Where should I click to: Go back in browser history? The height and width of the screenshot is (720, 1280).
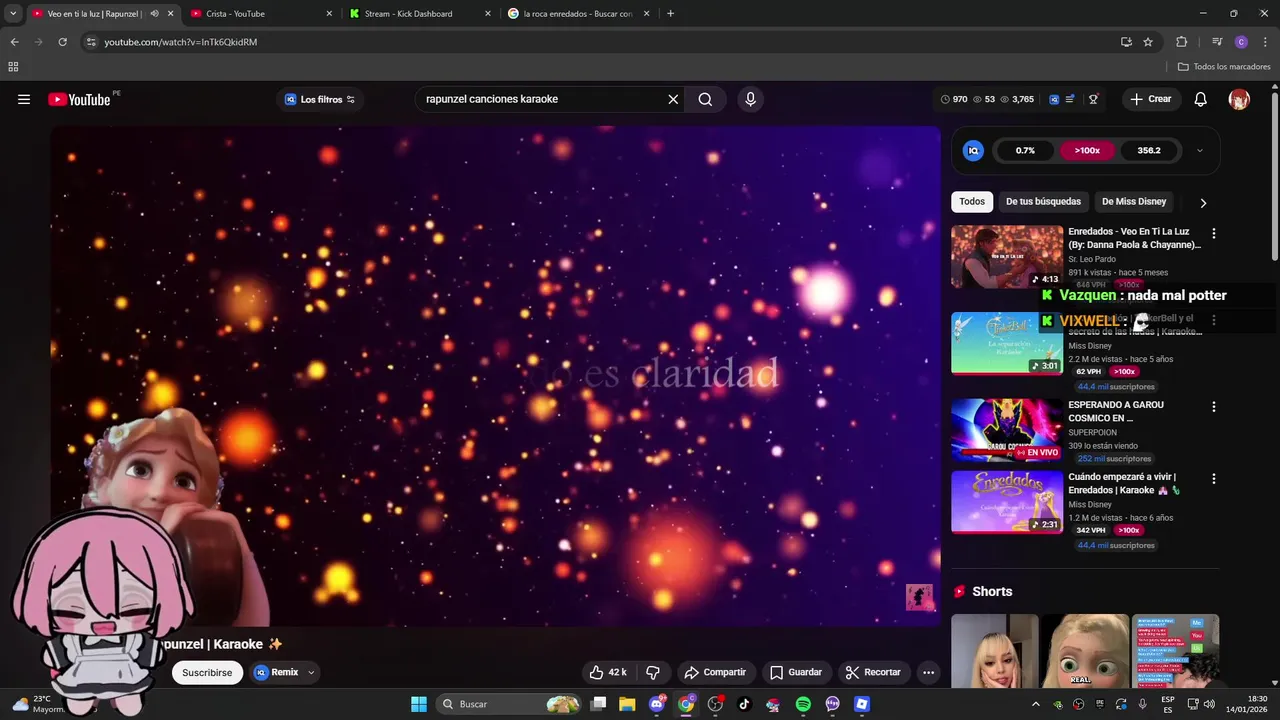point(14,42)
